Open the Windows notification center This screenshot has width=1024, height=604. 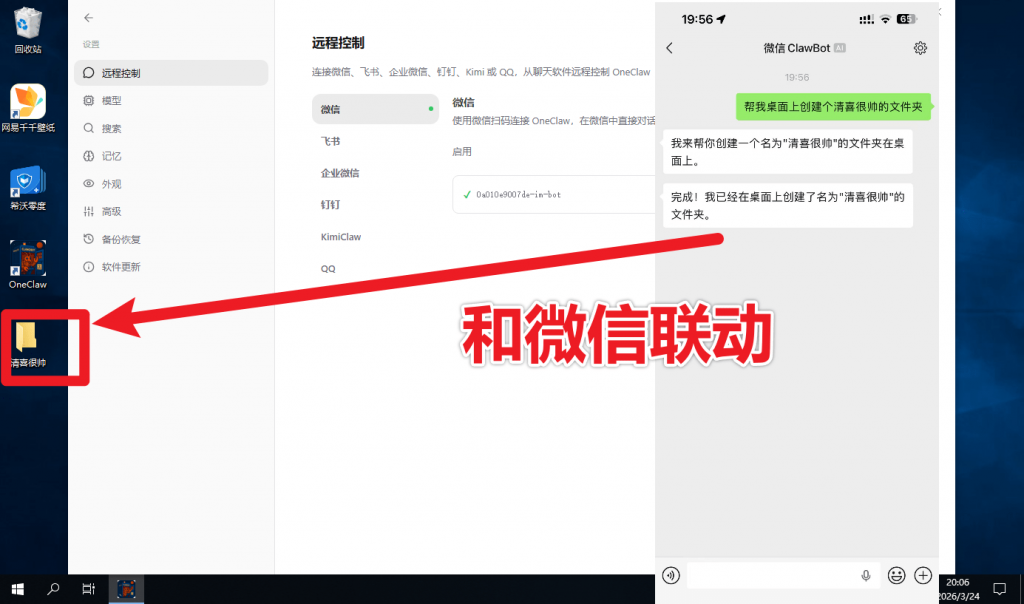click(999, 589)
